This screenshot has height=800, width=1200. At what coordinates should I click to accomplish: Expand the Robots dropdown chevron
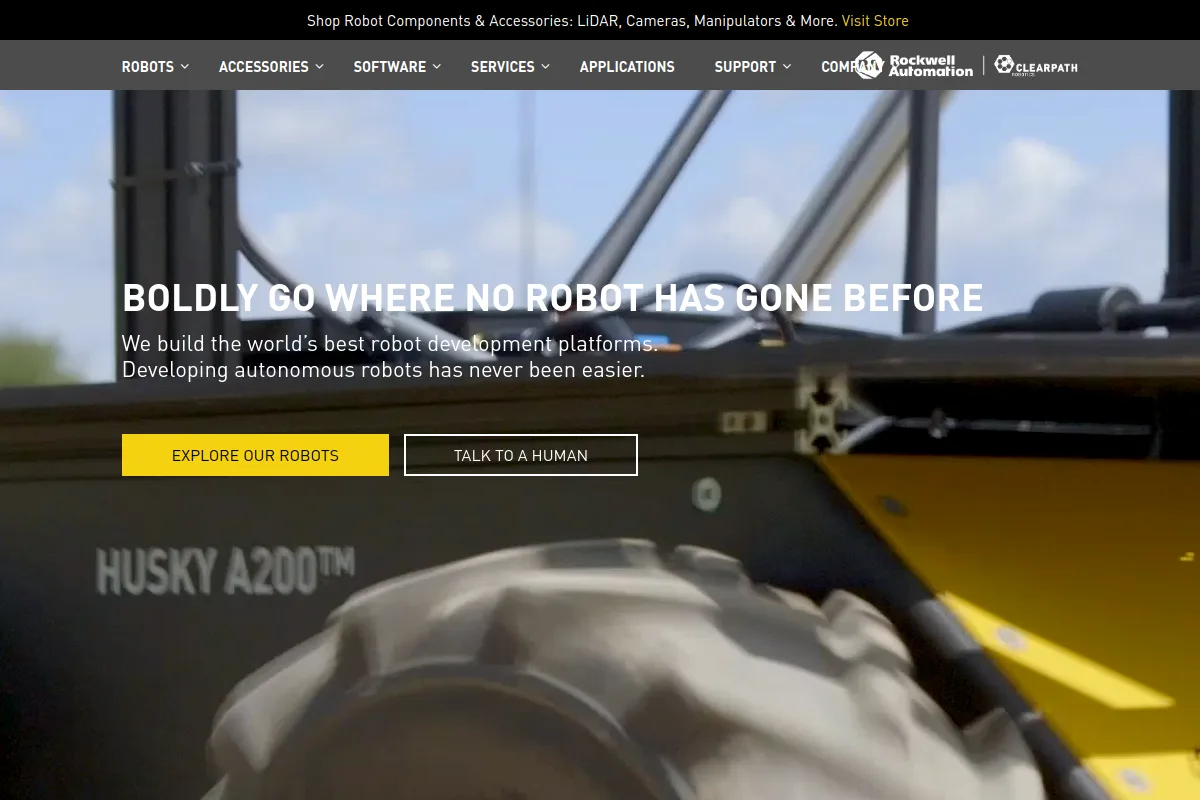(185, 66)
